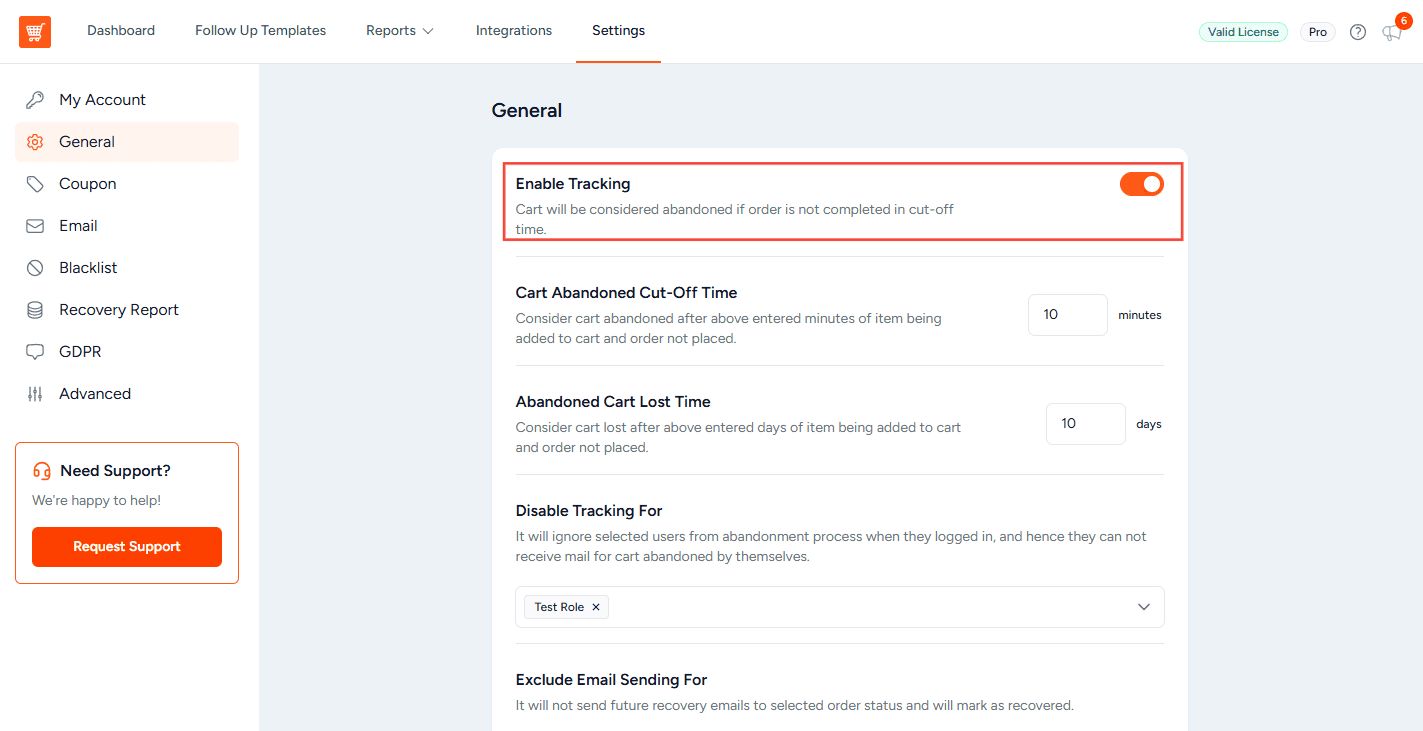
Task: Open Coupon settings section
Action: point(127,184)
